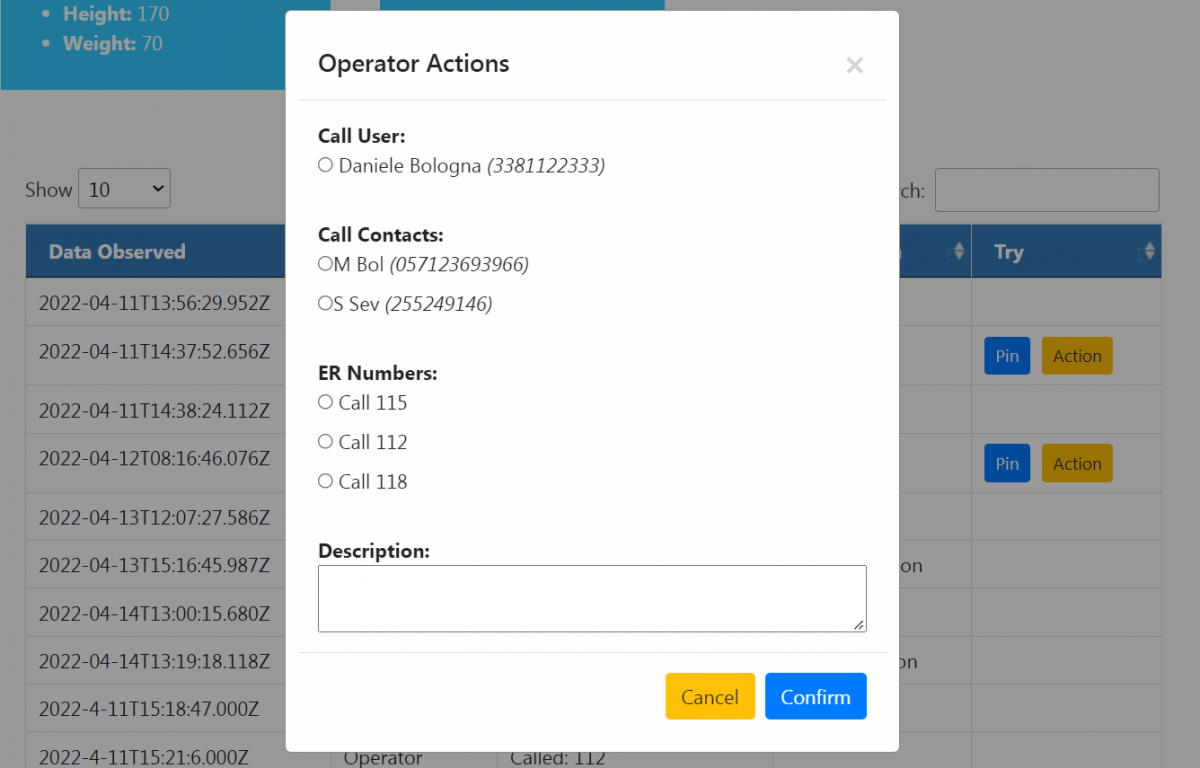Image resolution: width=1200 pixels, height=768 pixels.
Task: Click Pin button in 14:37:52 row
Action: (x=1007, y=356)
